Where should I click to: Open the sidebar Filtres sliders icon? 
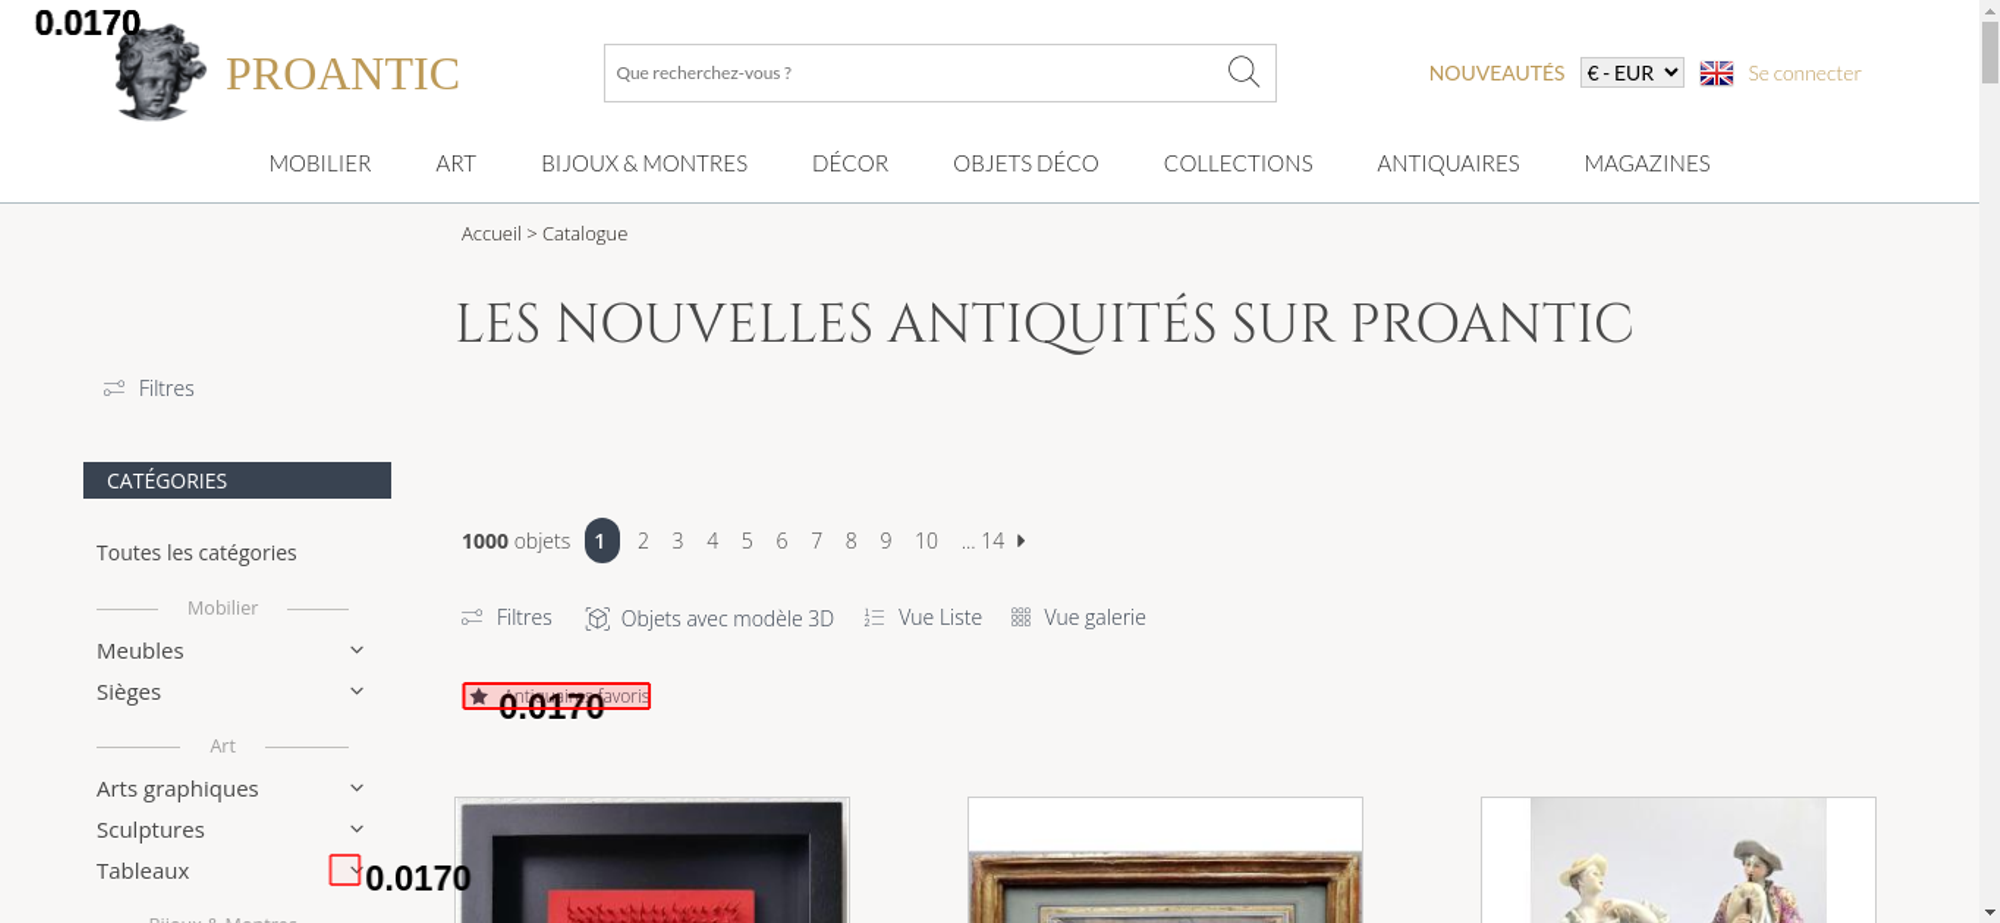pos(114,388)
